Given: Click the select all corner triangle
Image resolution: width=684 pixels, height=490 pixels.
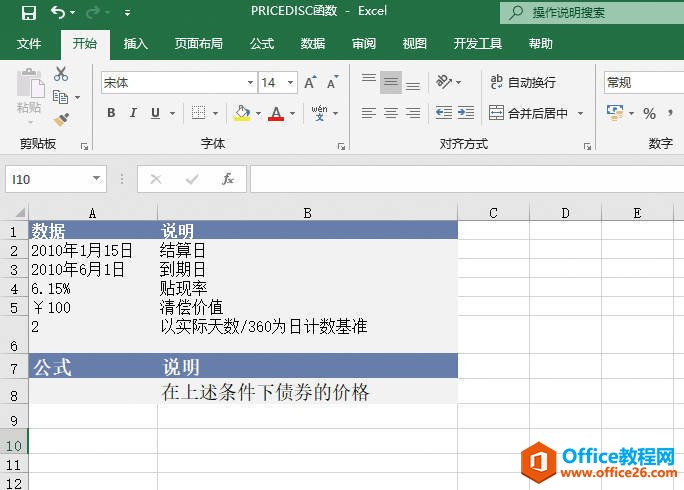Looking at the screenshot, I should 20,212.
